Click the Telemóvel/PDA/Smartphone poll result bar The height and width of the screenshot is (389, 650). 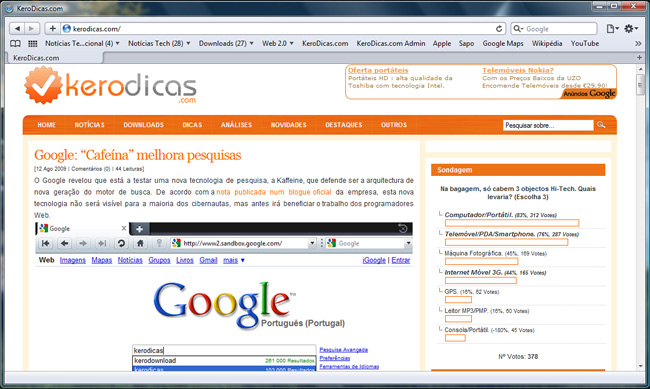[x=507, y=242]
